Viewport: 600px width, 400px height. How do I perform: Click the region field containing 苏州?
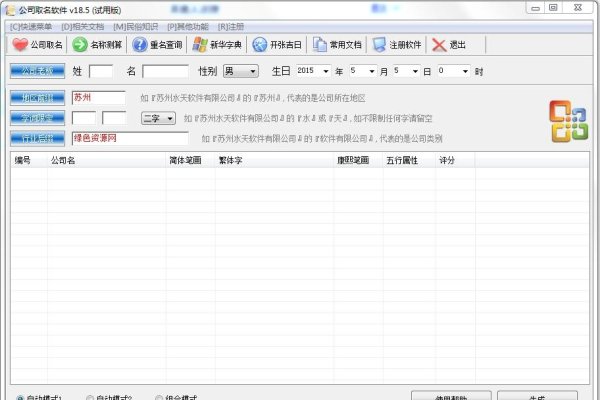click(99, 98)
